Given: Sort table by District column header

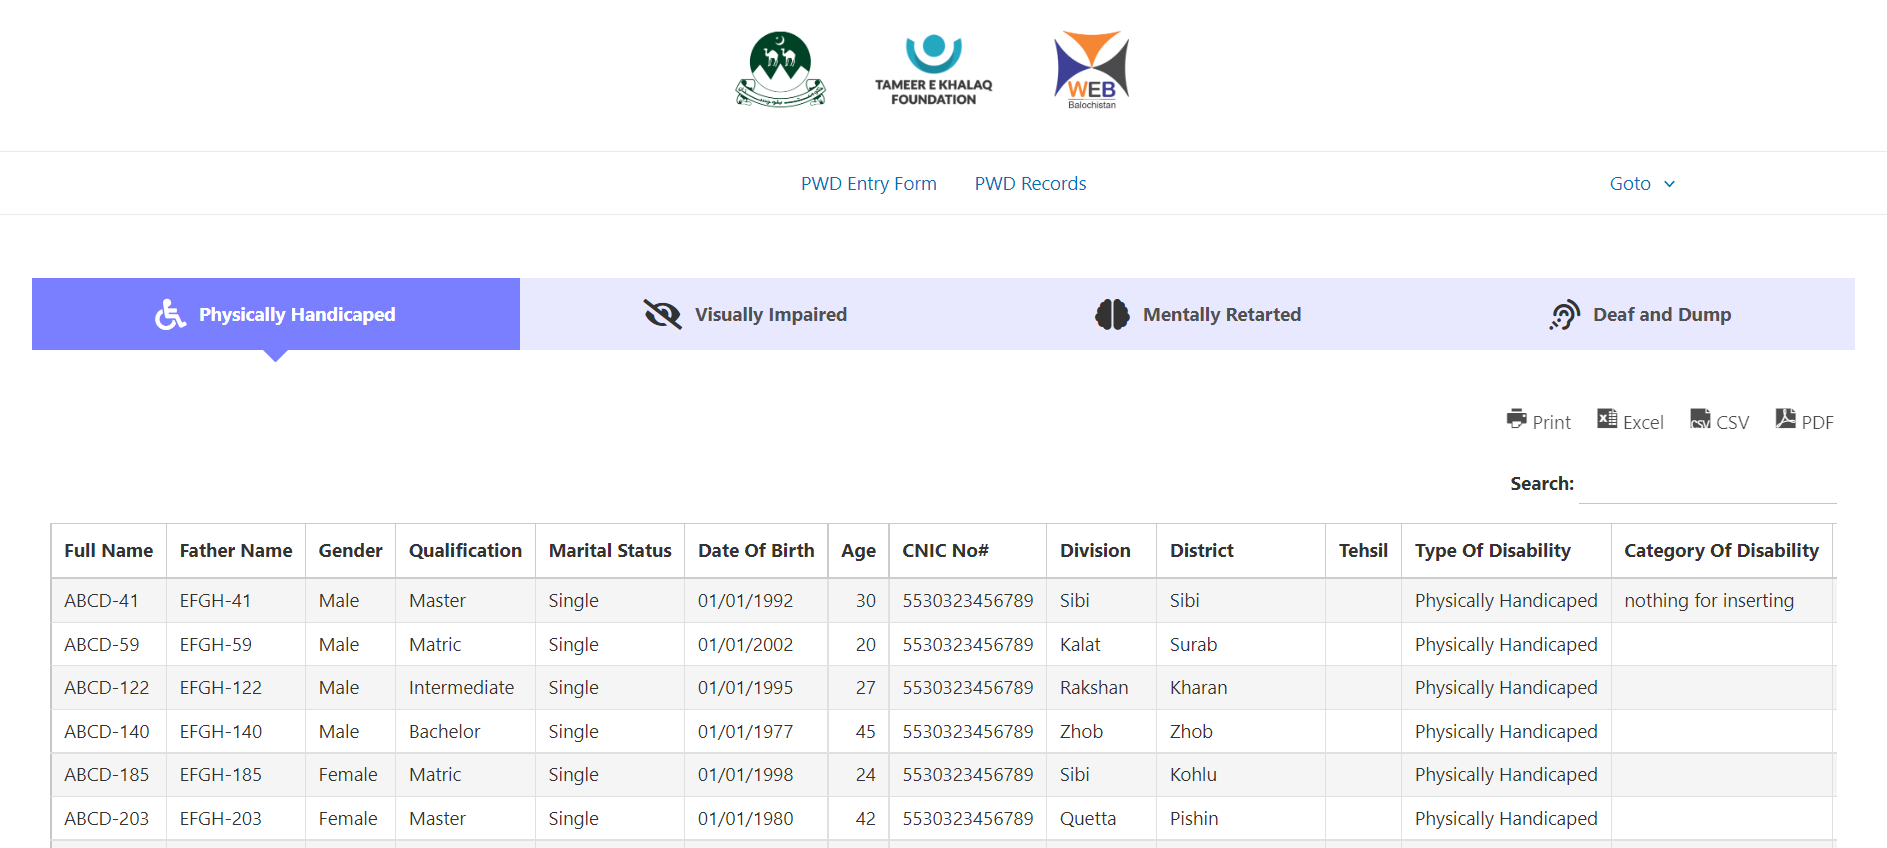Looking at the screenshot, I should (x=1201, y=551).
